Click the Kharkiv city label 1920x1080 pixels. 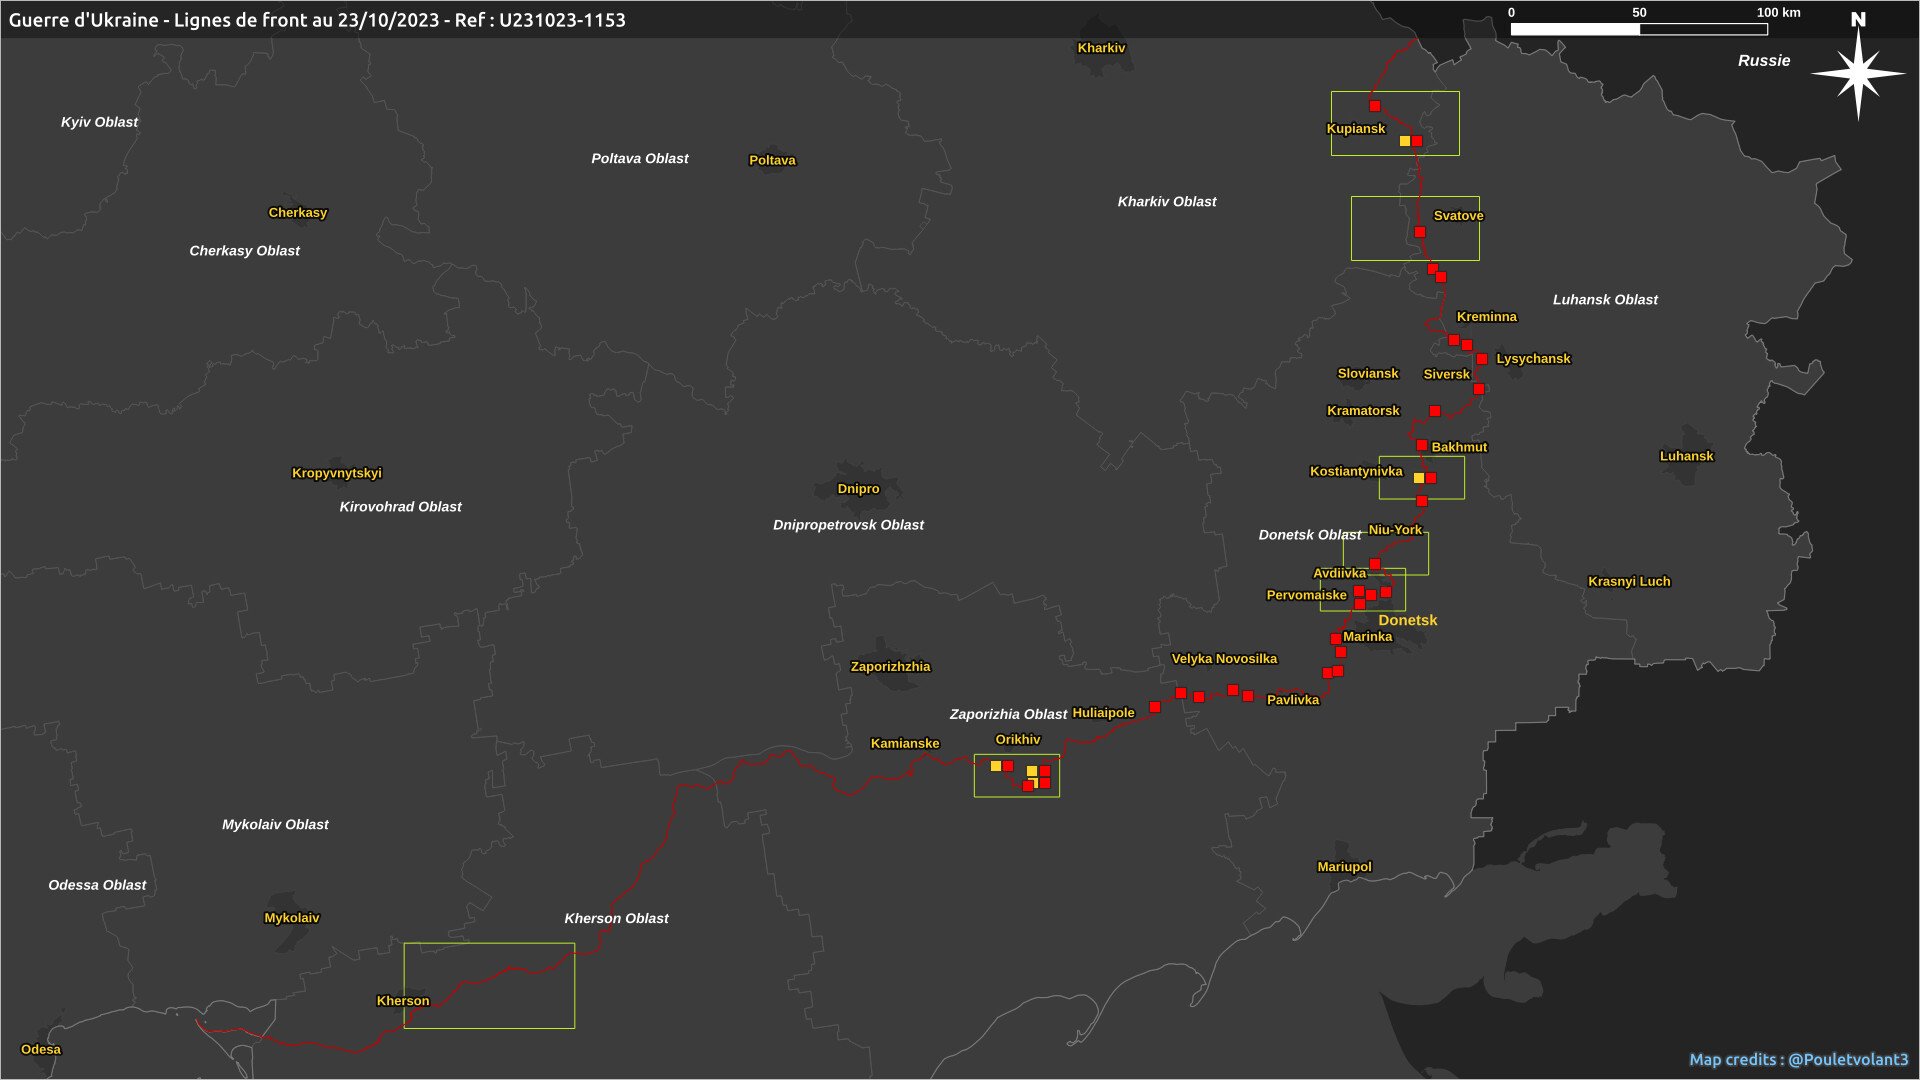click(1101, 48)
